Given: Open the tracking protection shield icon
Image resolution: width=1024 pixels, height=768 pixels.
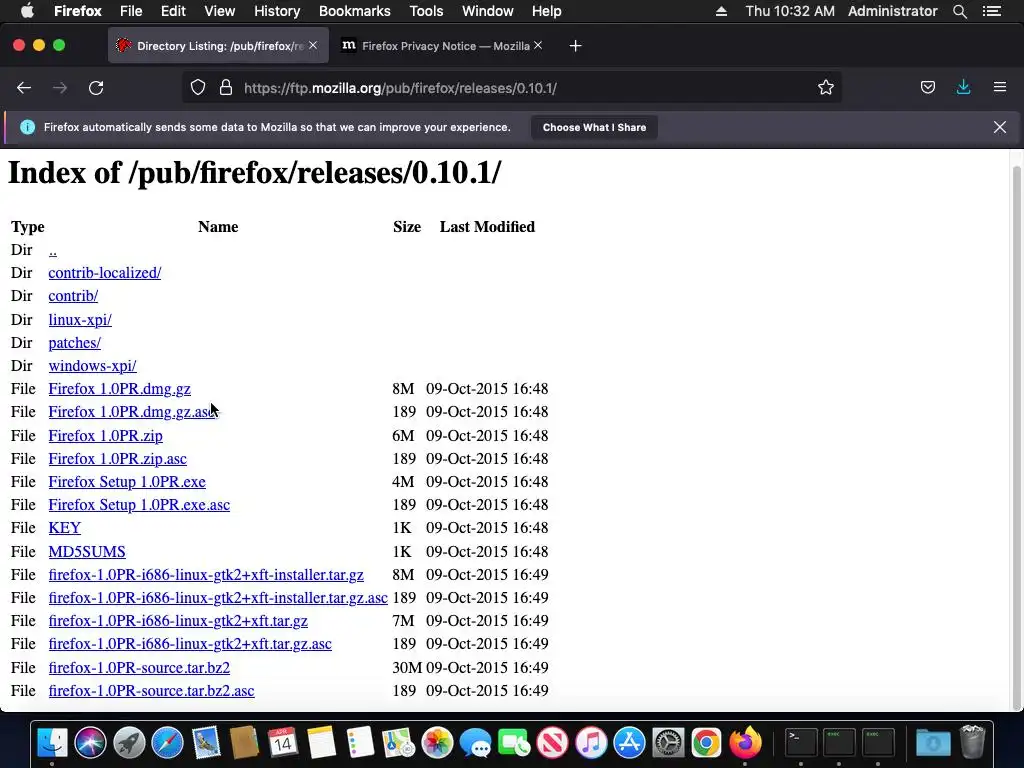Looking at the screenshot, I should coord(198,88).
